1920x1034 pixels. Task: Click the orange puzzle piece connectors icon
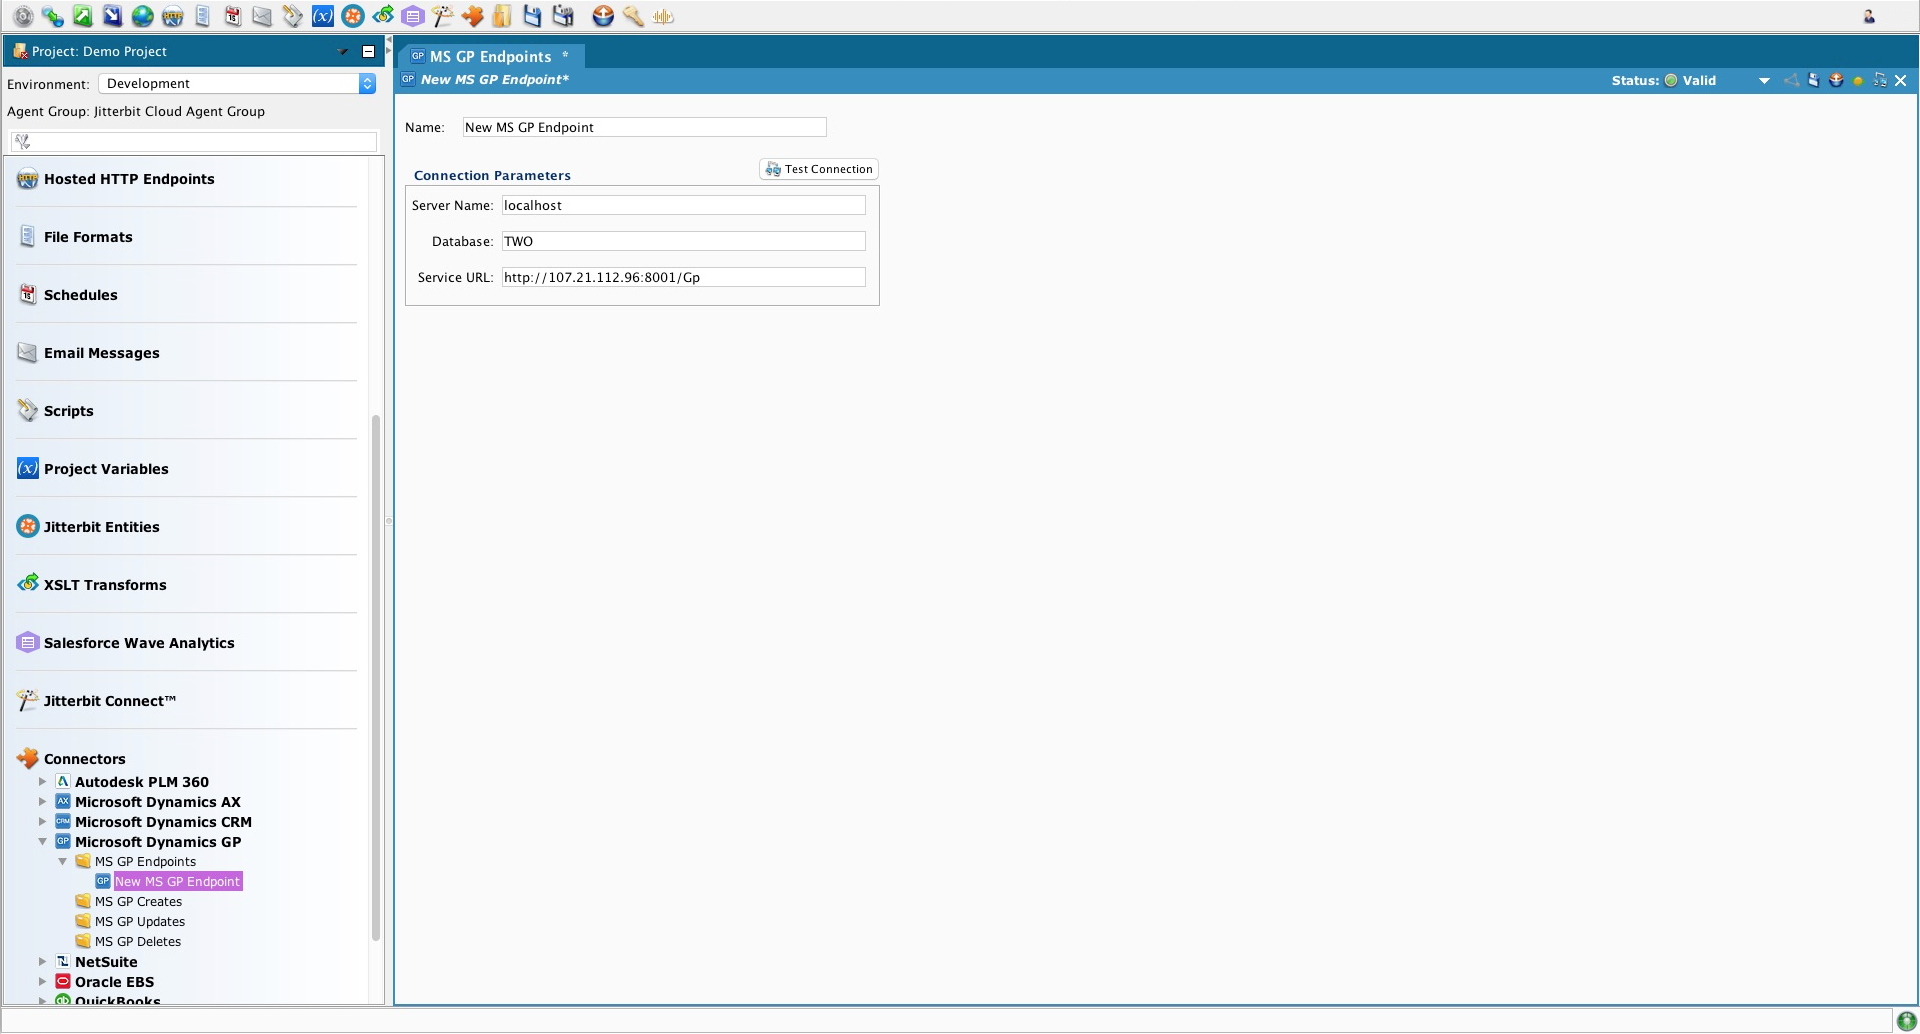tap(472, 16)
